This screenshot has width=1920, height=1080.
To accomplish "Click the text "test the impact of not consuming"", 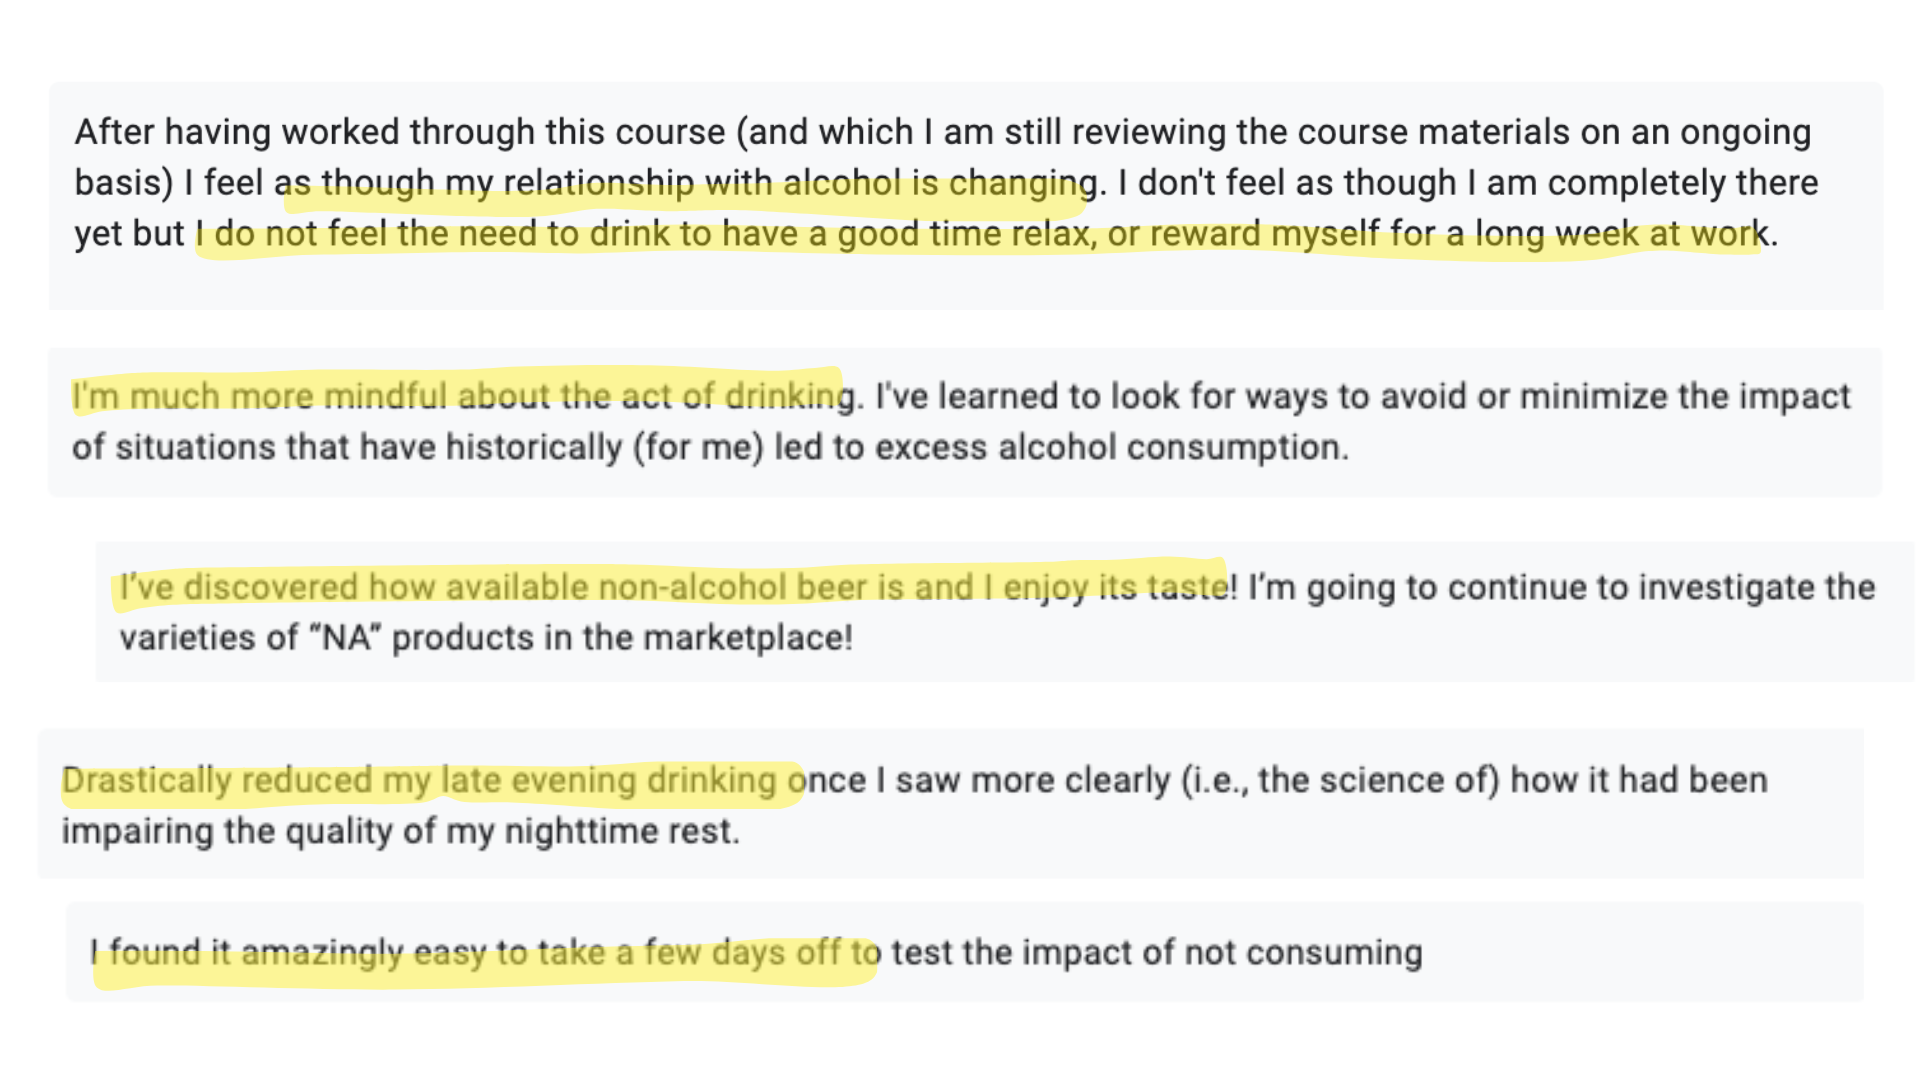I will [1156, 953].
